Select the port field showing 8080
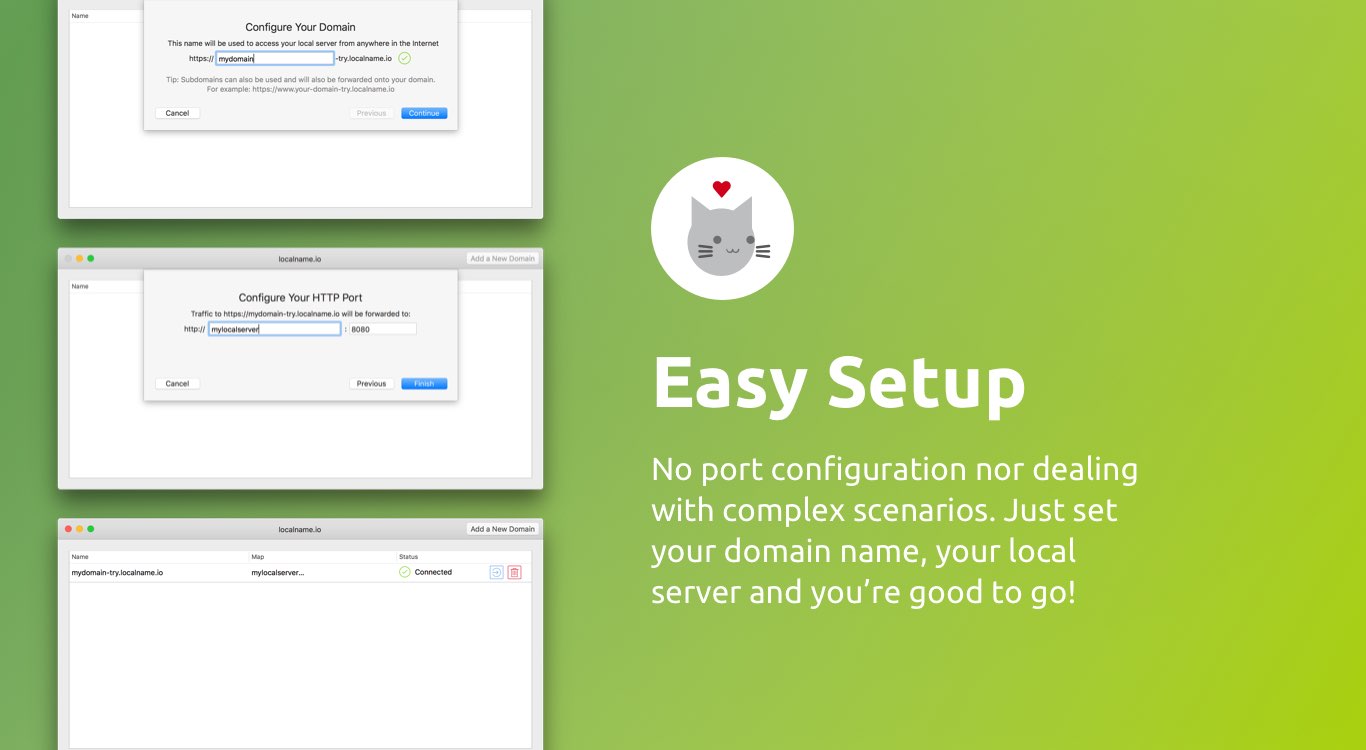This screenshot has width=1366, height=750. coord(382,329)
